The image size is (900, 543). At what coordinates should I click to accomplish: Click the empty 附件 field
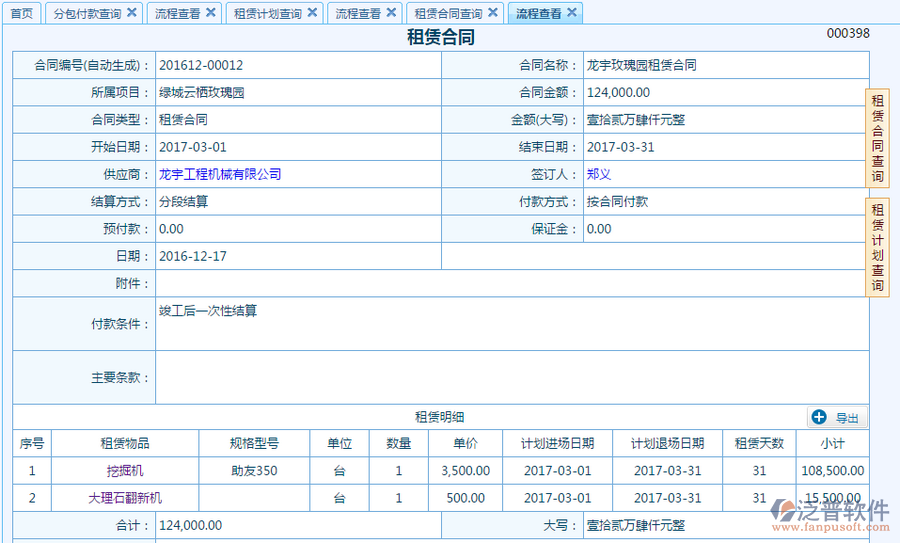512,284
